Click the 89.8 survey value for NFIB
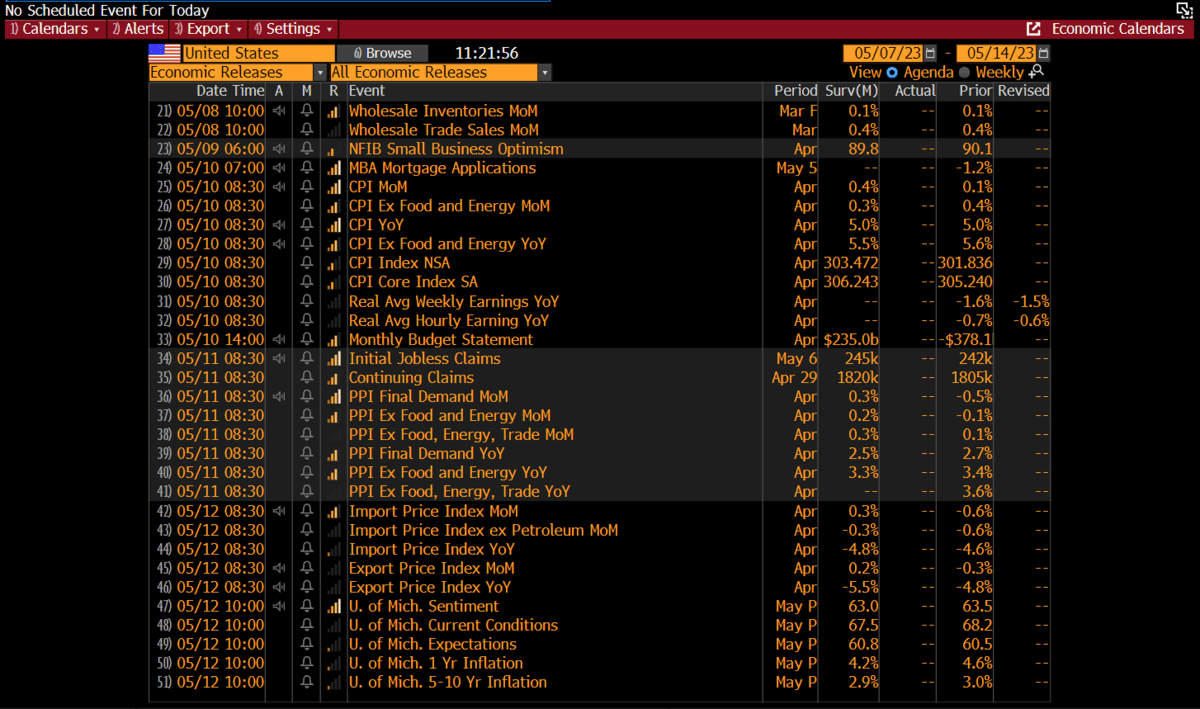This screenshot has height=709, width=1200. [862, 149]
